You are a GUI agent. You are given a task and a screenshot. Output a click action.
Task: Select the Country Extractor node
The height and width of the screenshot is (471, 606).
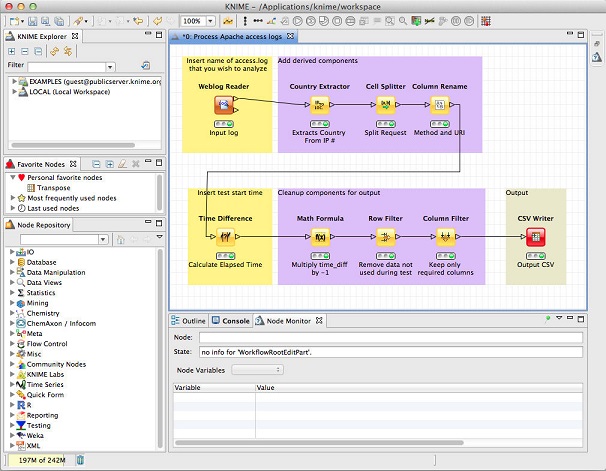(320, 104)
